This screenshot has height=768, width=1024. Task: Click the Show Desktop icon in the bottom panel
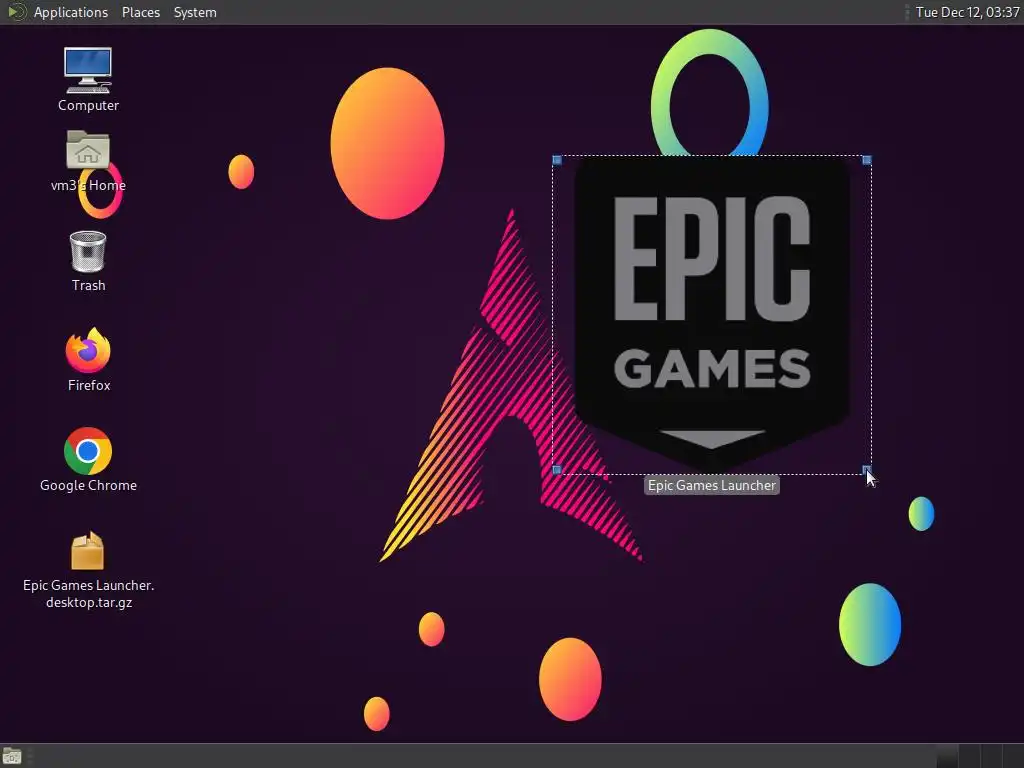(12, 756)
